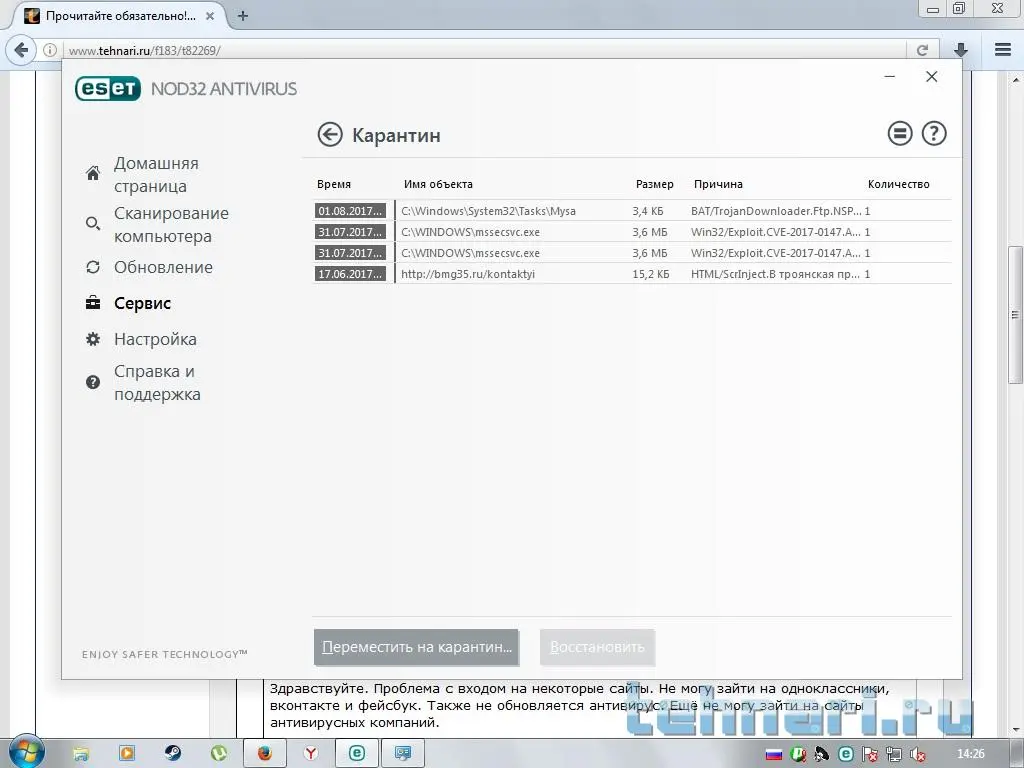Open Action Center flag tray icon
The image size is (1024, 768).
[869, 755]
